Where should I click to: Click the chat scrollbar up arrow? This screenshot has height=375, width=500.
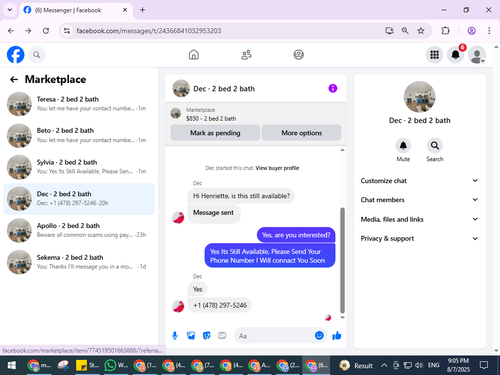342,150
